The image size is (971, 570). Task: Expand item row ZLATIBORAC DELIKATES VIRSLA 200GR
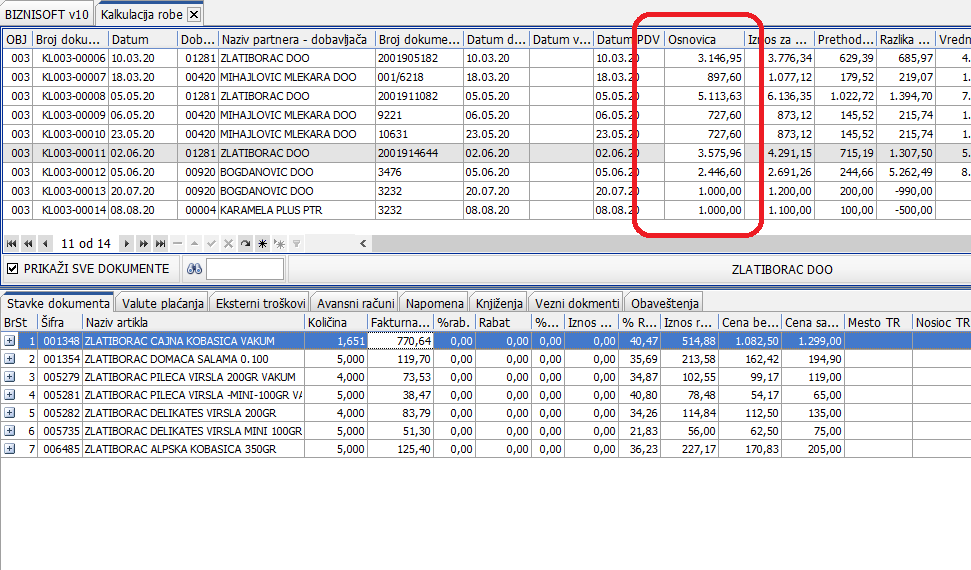9,413
